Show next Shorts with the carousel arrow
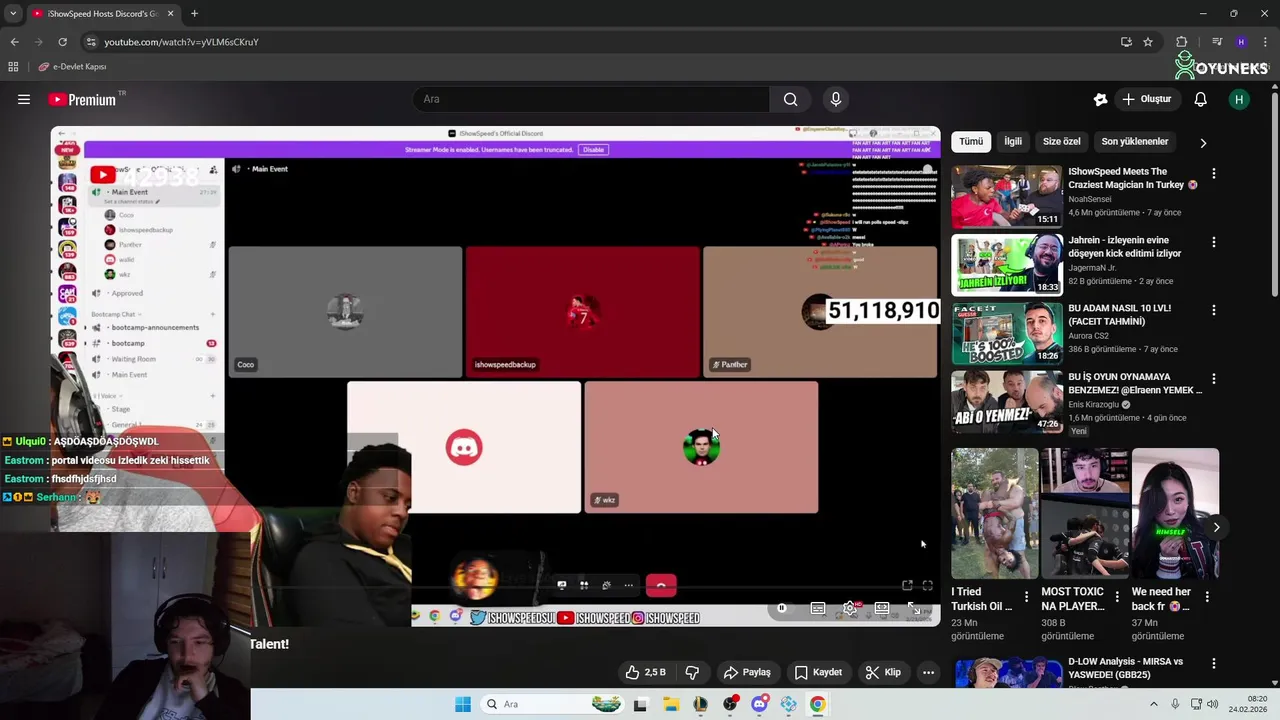 [x=1216, y=527]
